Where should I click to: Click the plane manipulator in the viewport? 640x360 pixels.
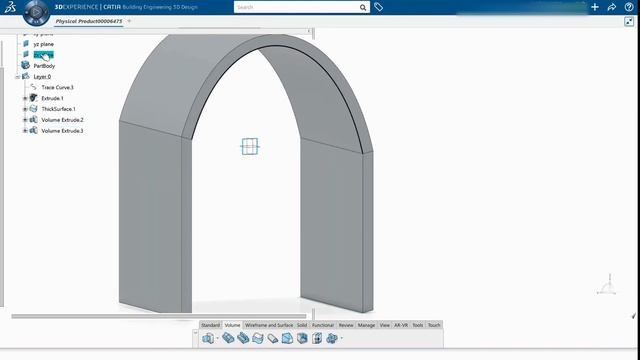[250, 147]
